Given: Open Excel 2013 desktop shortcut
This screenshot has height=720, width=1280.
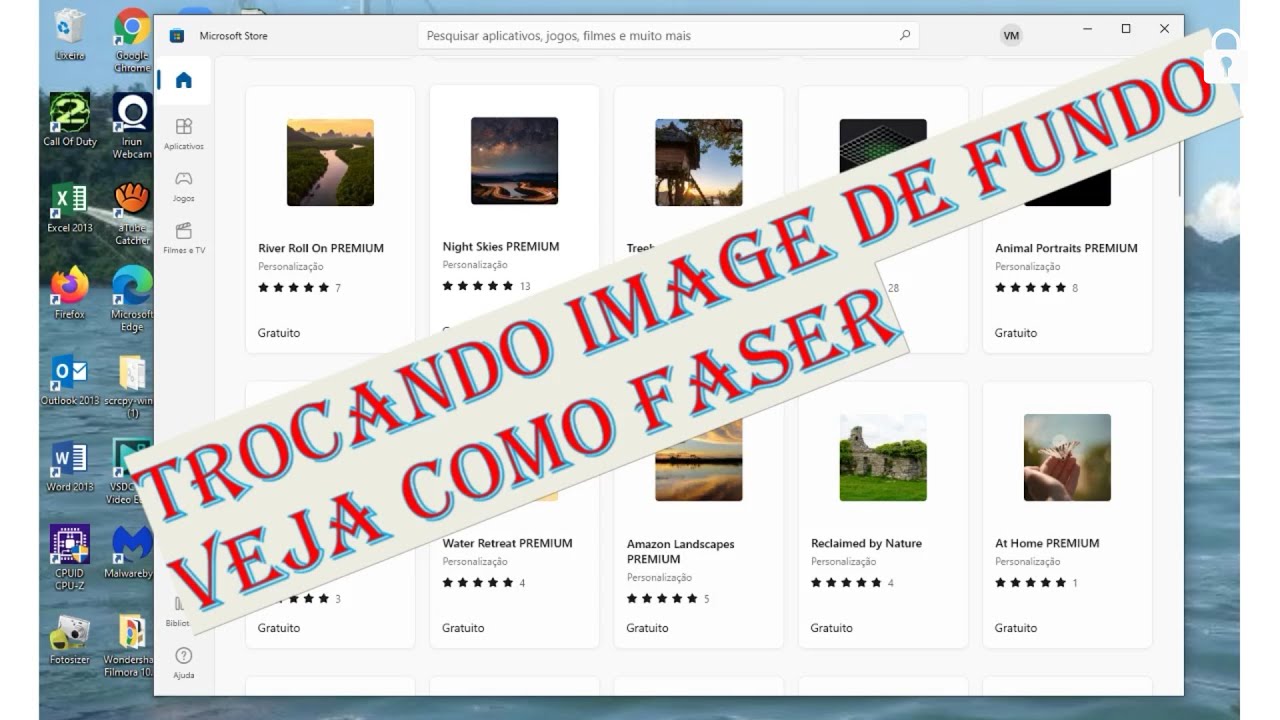Looking at the screenshot, I should pyautogui.click(x=70, y=208).
